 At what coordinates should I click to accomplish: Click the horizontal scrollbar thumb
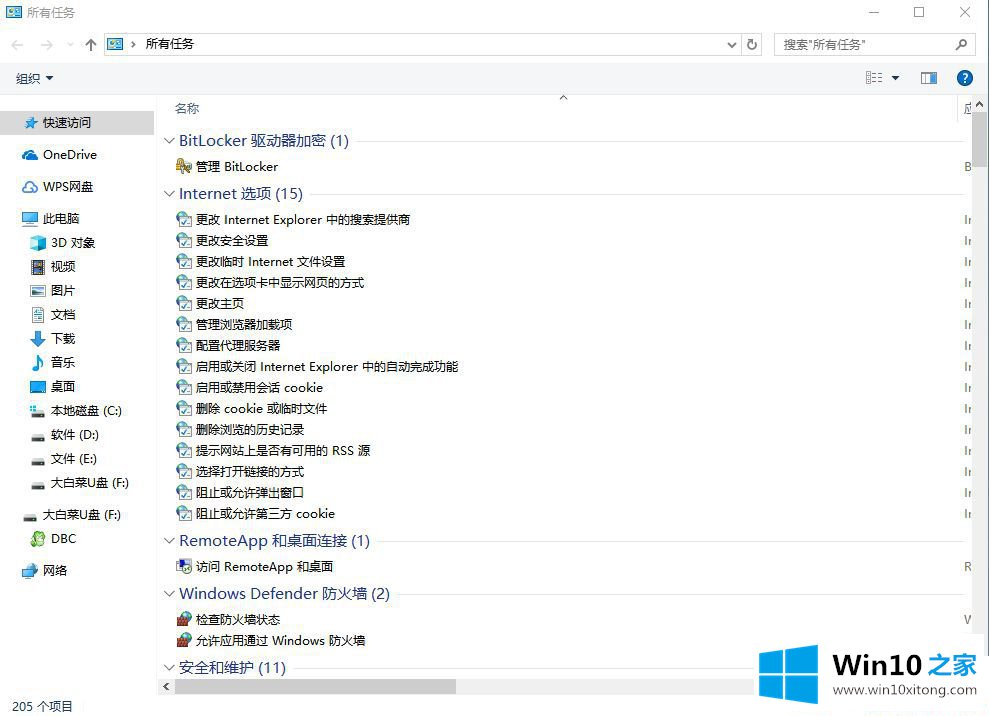tap(315, 686)
